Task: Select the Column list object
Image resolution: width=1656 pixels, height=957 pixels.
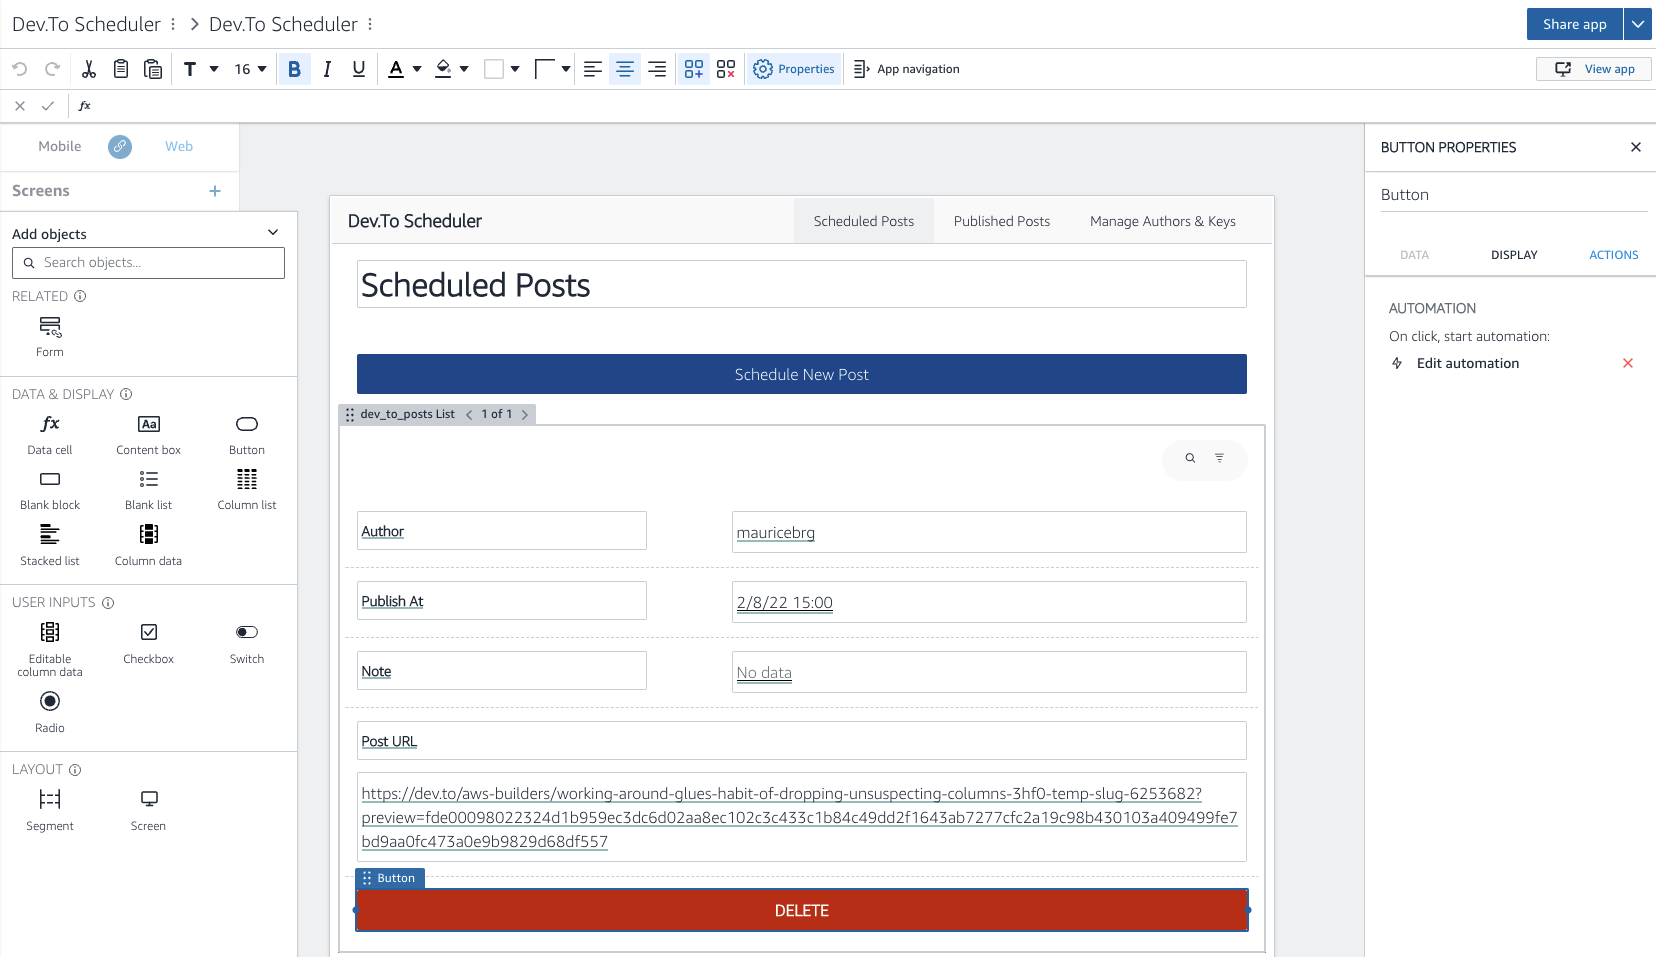Action: click(247, 490)
